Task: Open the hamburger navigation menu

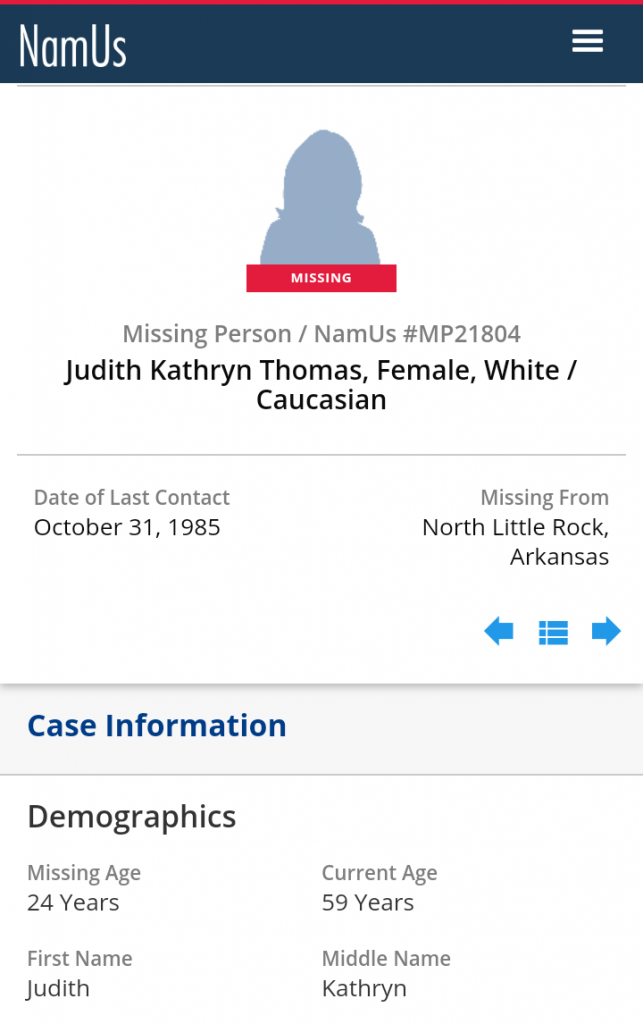Action: point(587,41)
